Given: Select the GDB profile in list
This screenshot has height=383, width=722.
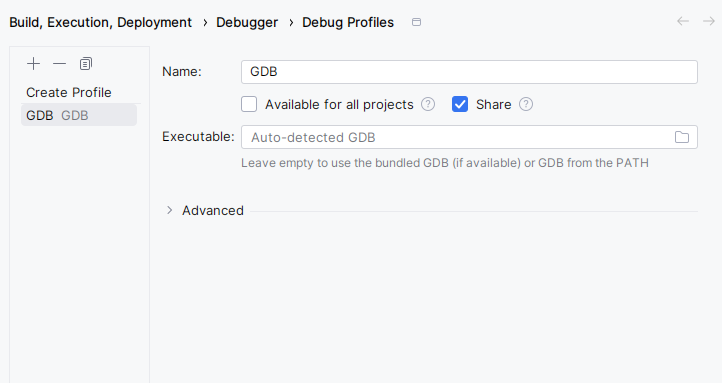Looking at the screenshot, I should (x=79, y=115).
